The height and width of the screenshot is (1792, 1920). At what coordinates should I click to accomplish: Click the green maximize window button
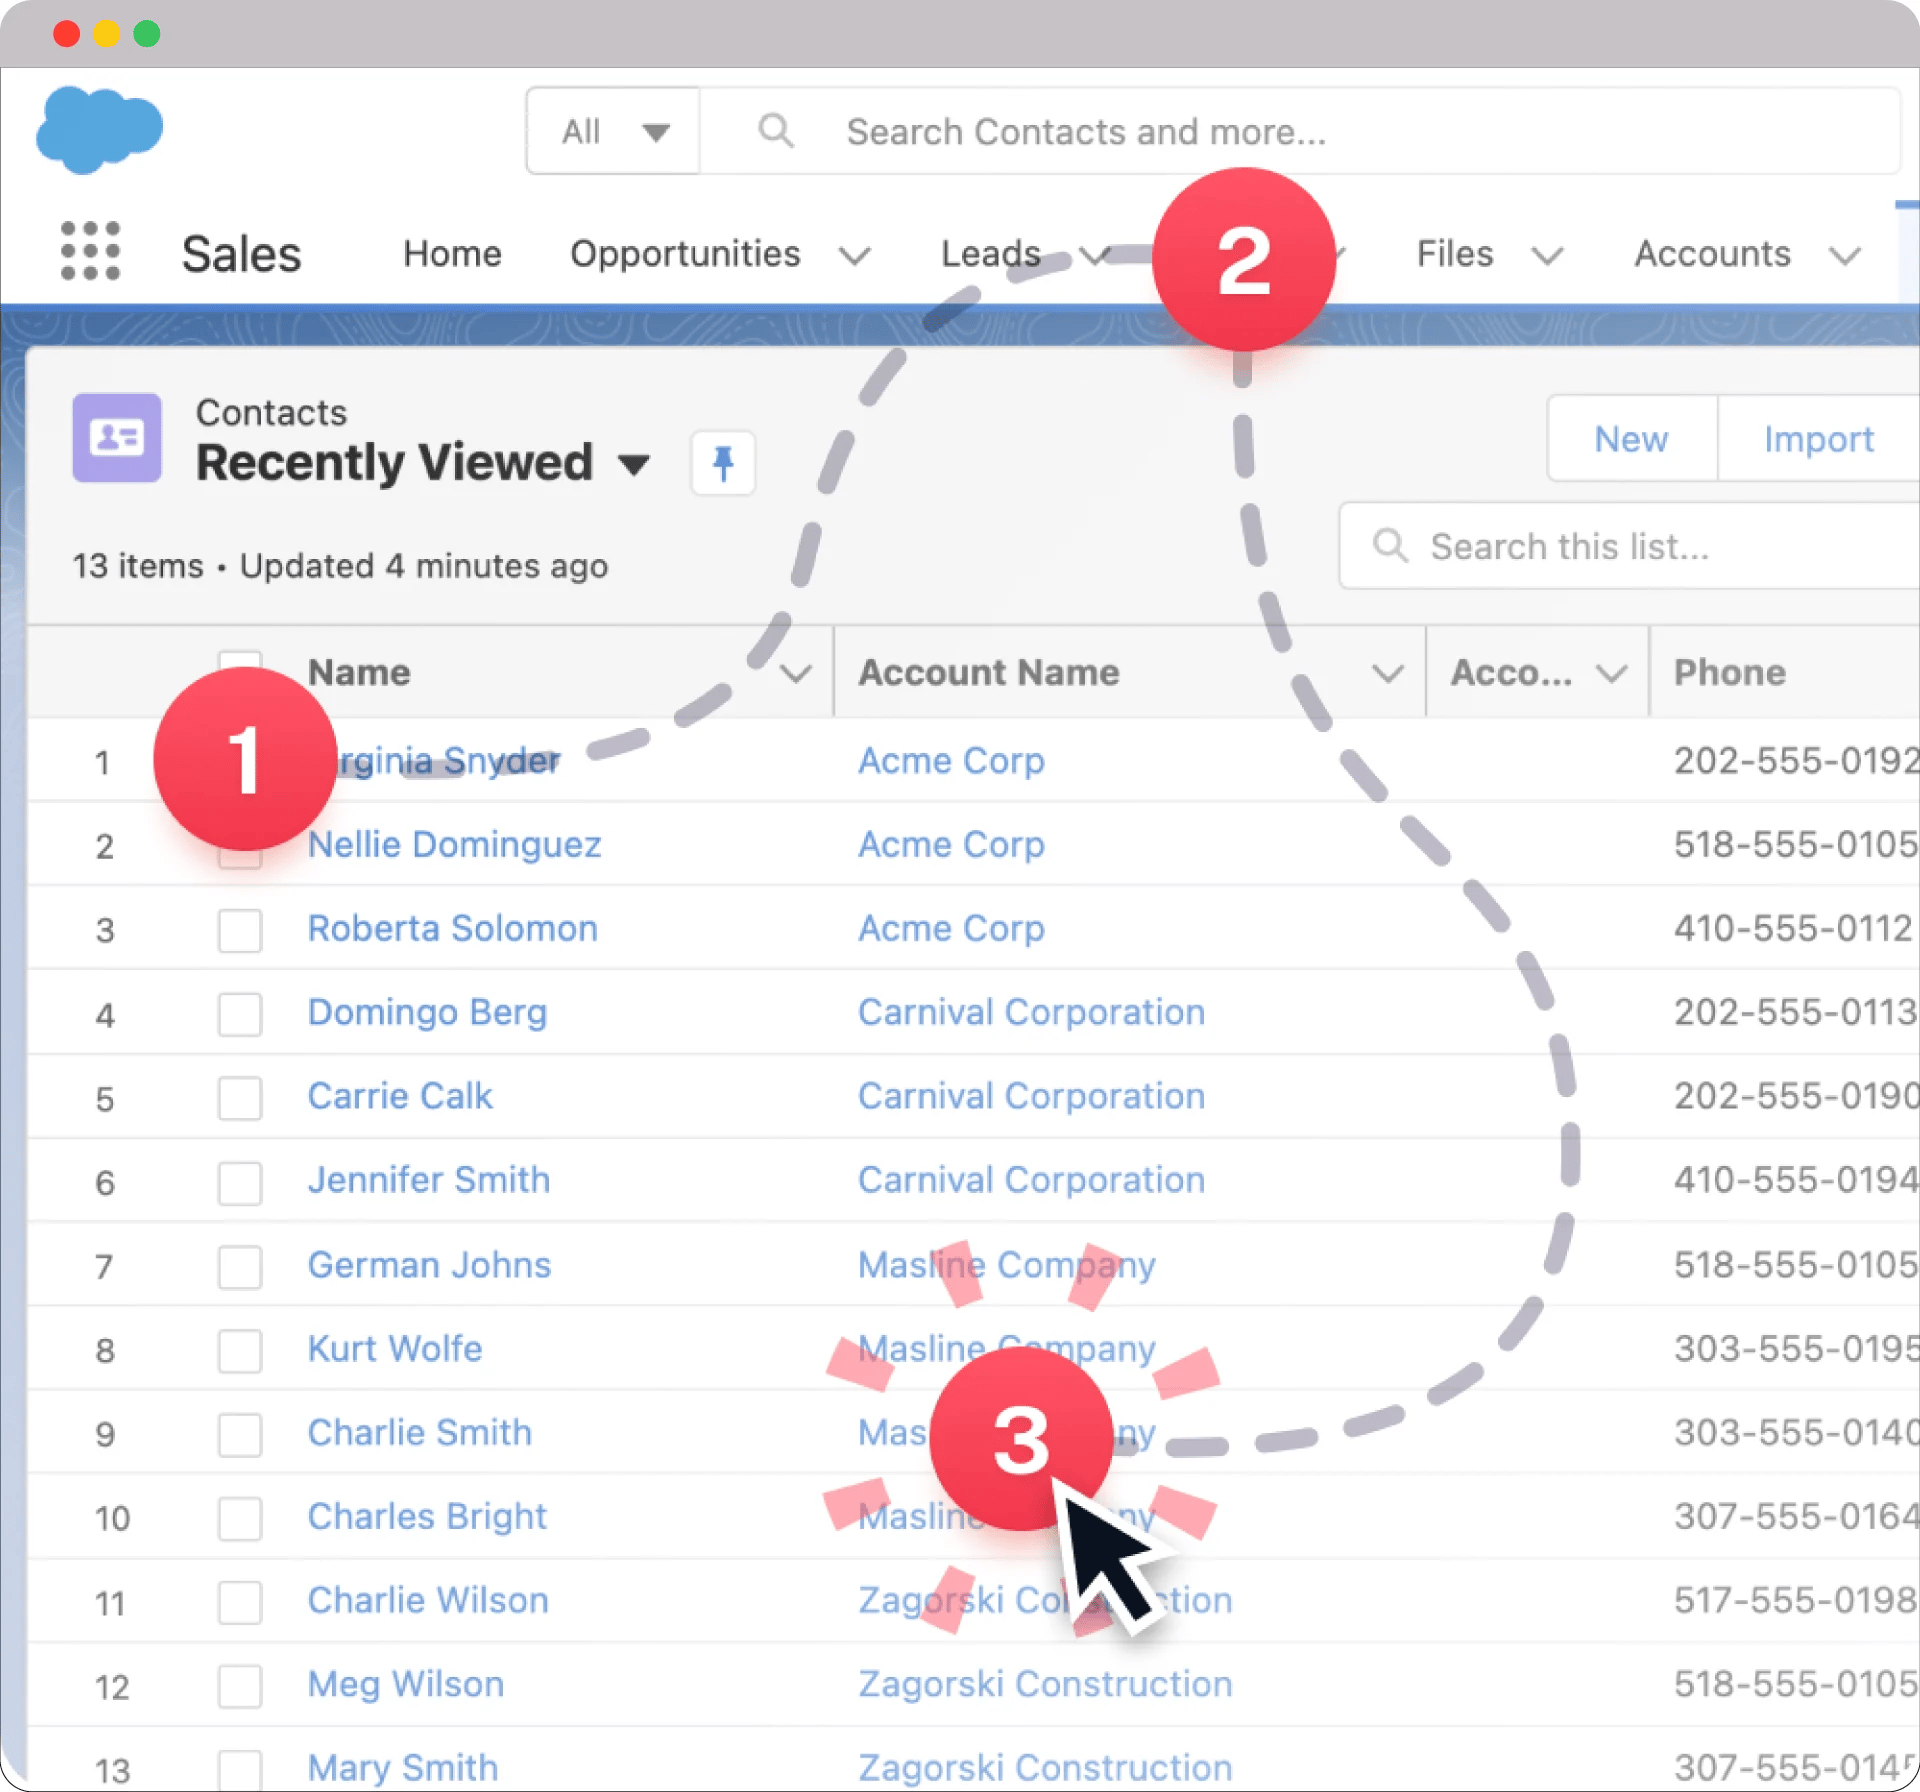[147, 34]
